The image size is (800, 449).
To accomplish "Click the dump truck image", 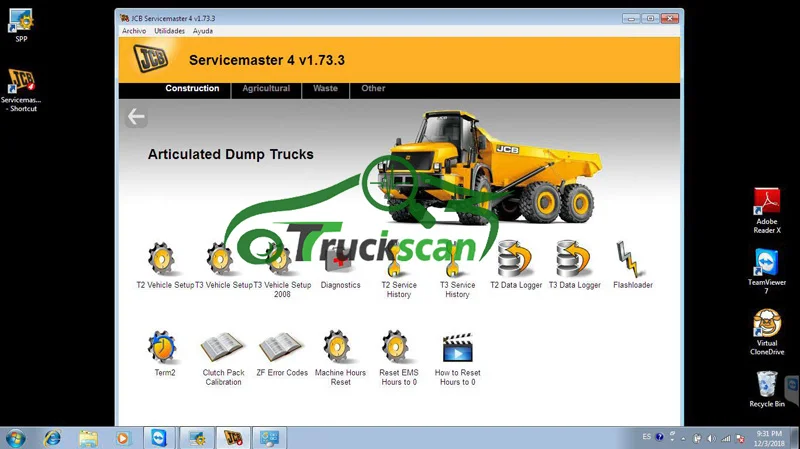I will point(494,168).
